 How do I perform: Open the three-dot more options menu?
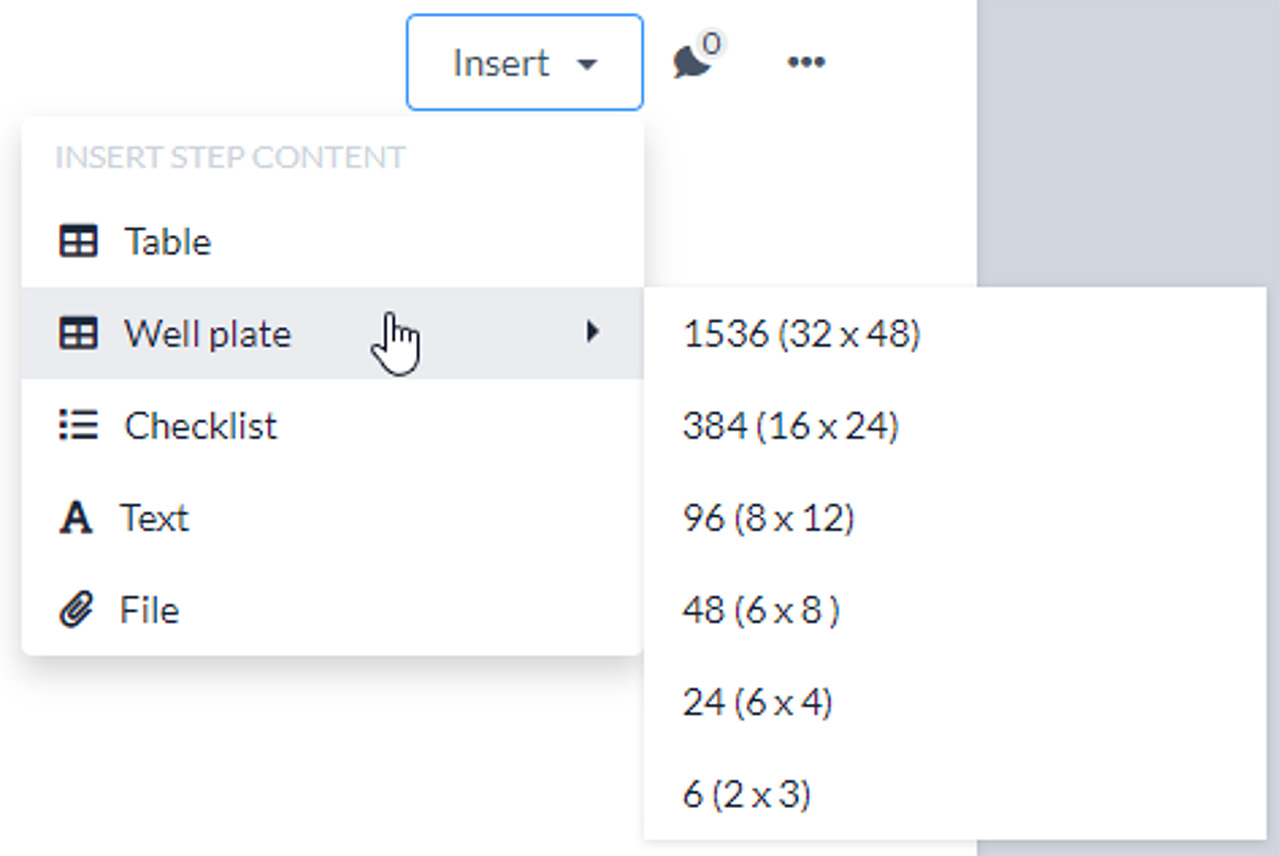[806, 62]
